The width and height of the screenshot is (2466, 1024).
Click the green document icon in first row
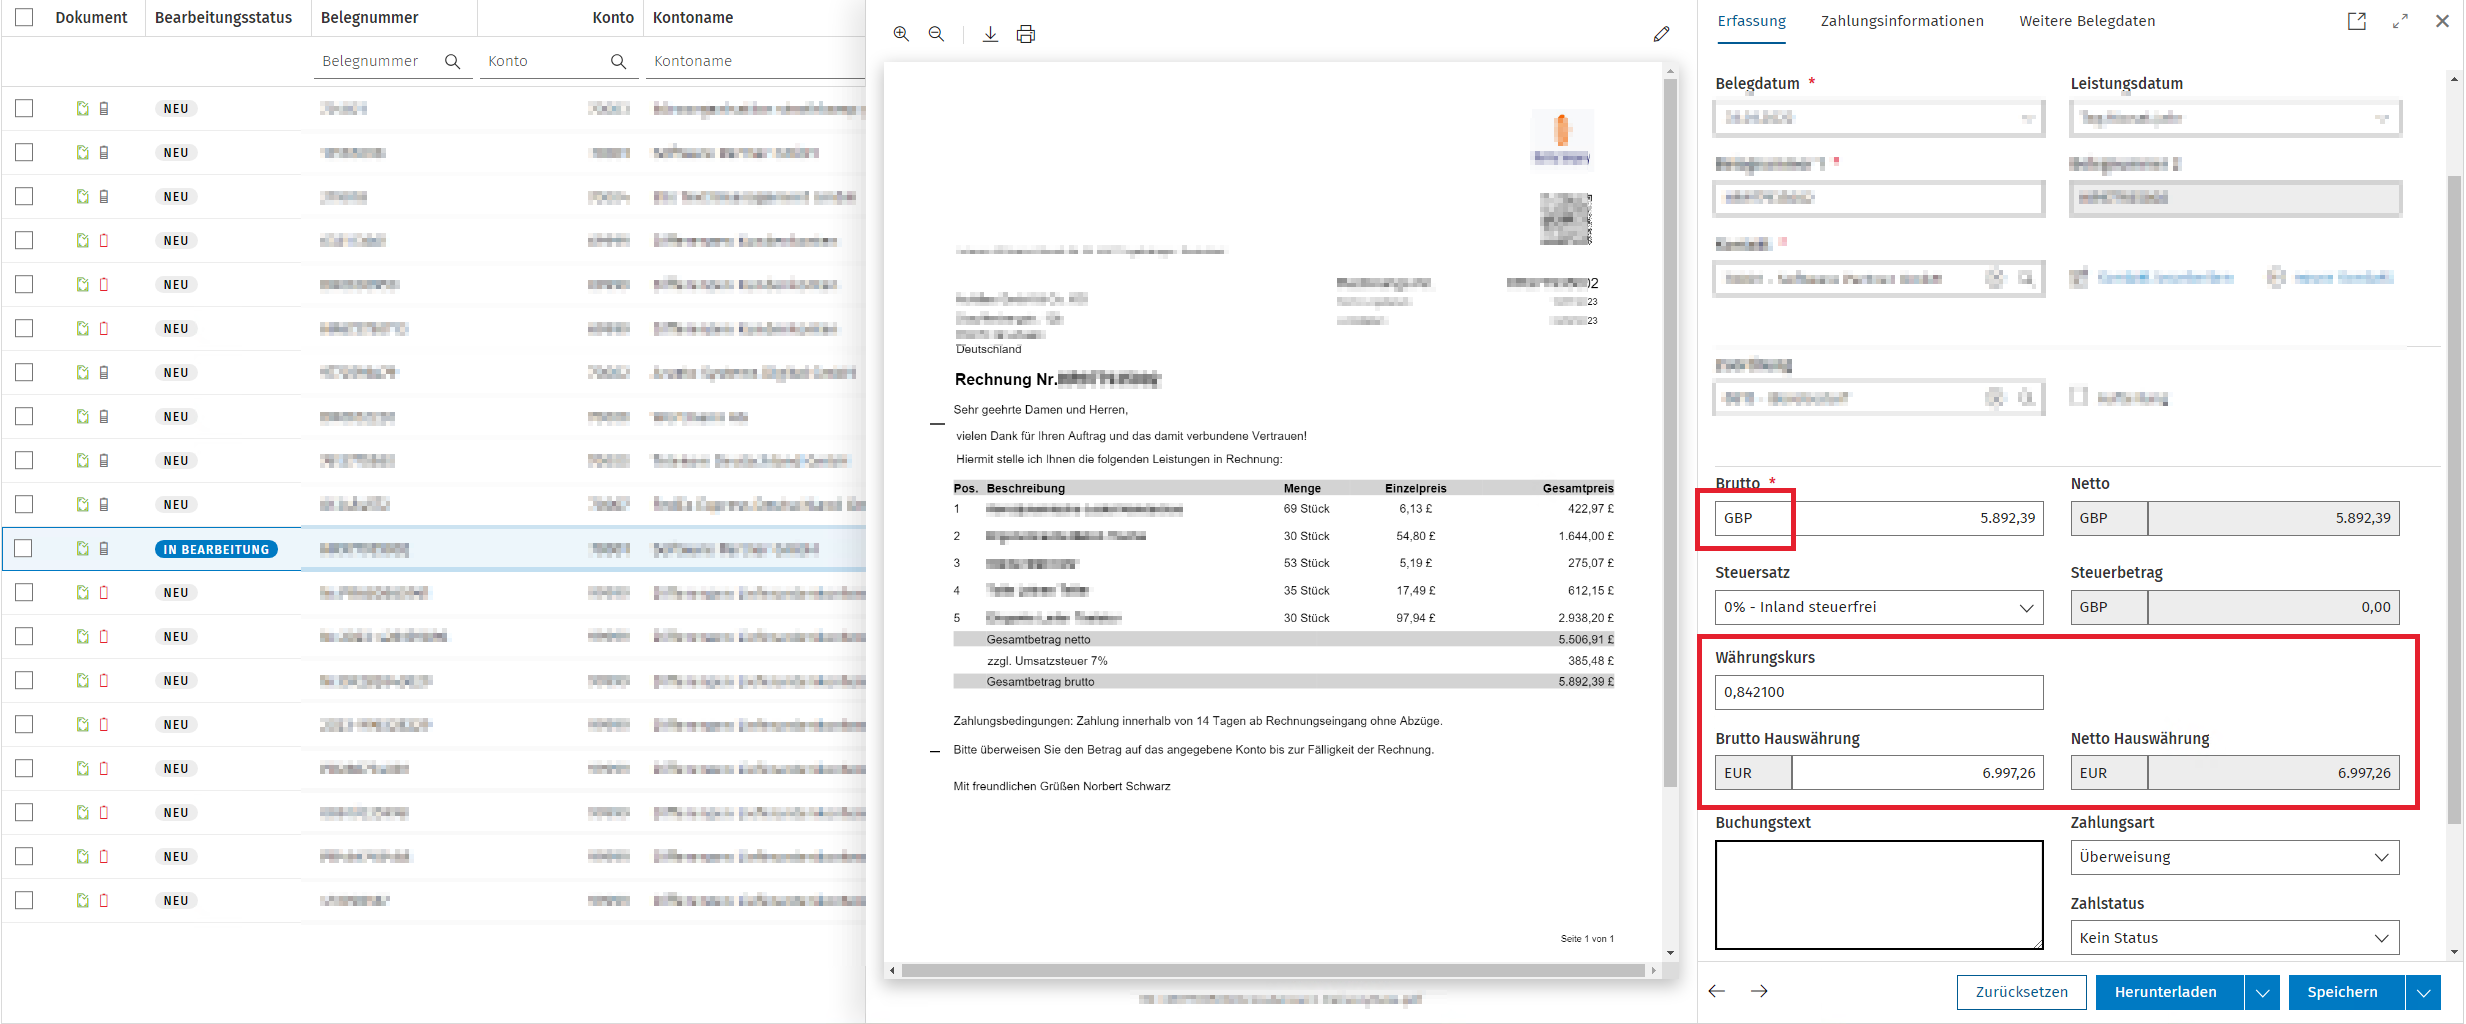click(83, 108)
